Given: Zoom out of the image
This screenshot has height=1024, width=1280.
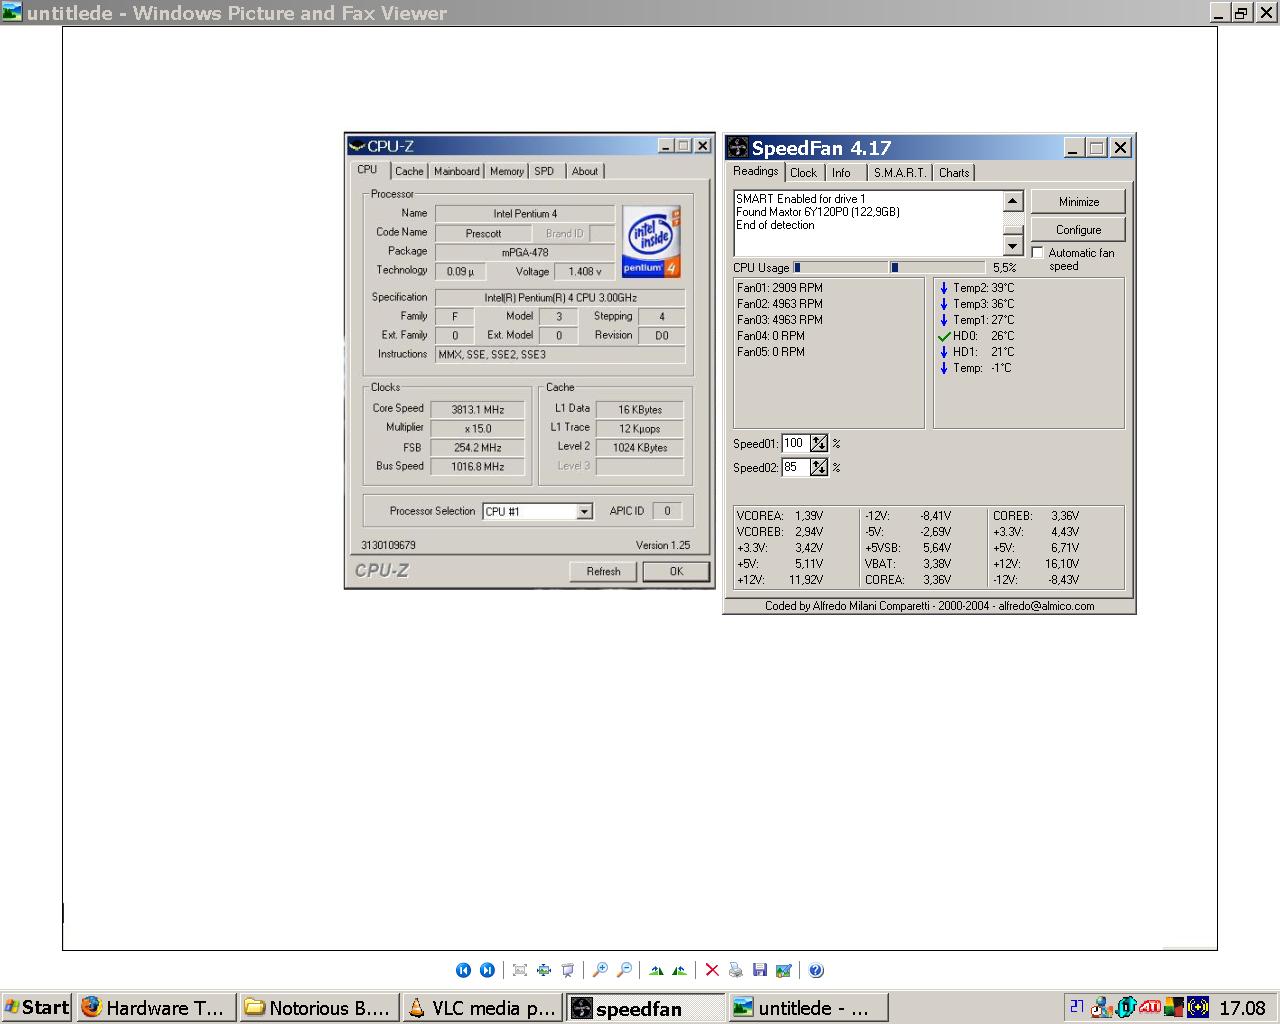Looking at the screenshot, I should pos(624,970).
